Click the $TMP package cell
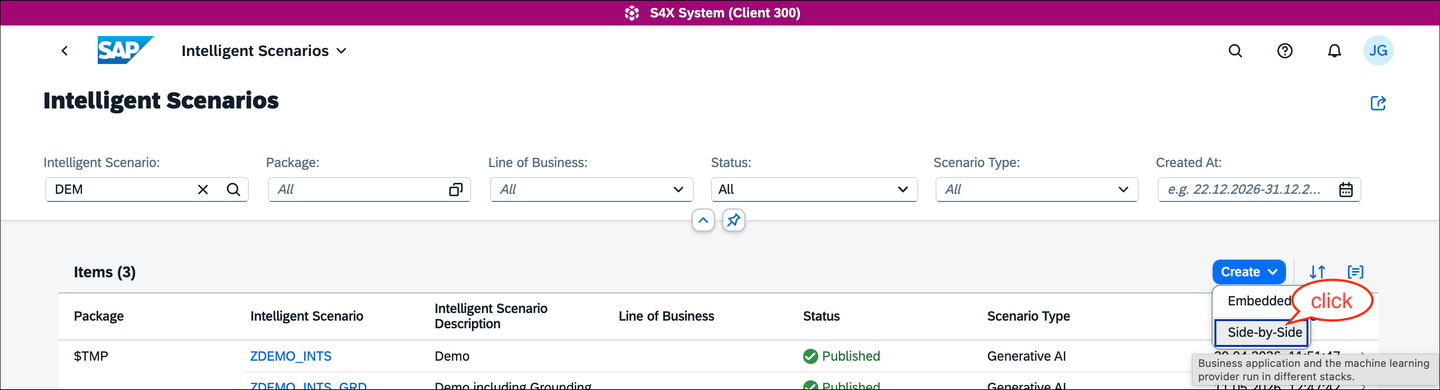The height and width of the screenshot is (390, 1440). 91,356
